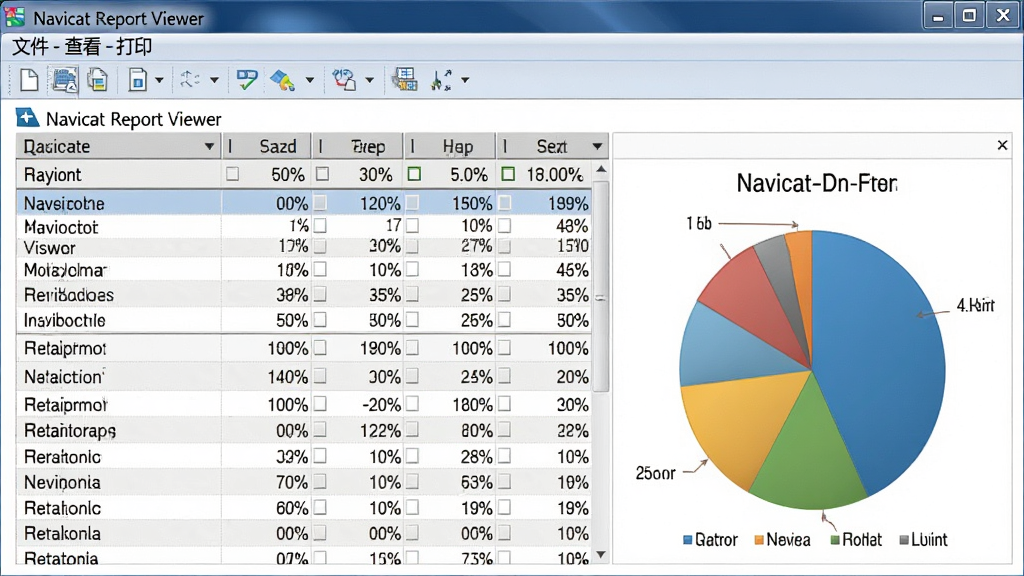
Task: Click the -20% cell value
Action: (381, 405)
